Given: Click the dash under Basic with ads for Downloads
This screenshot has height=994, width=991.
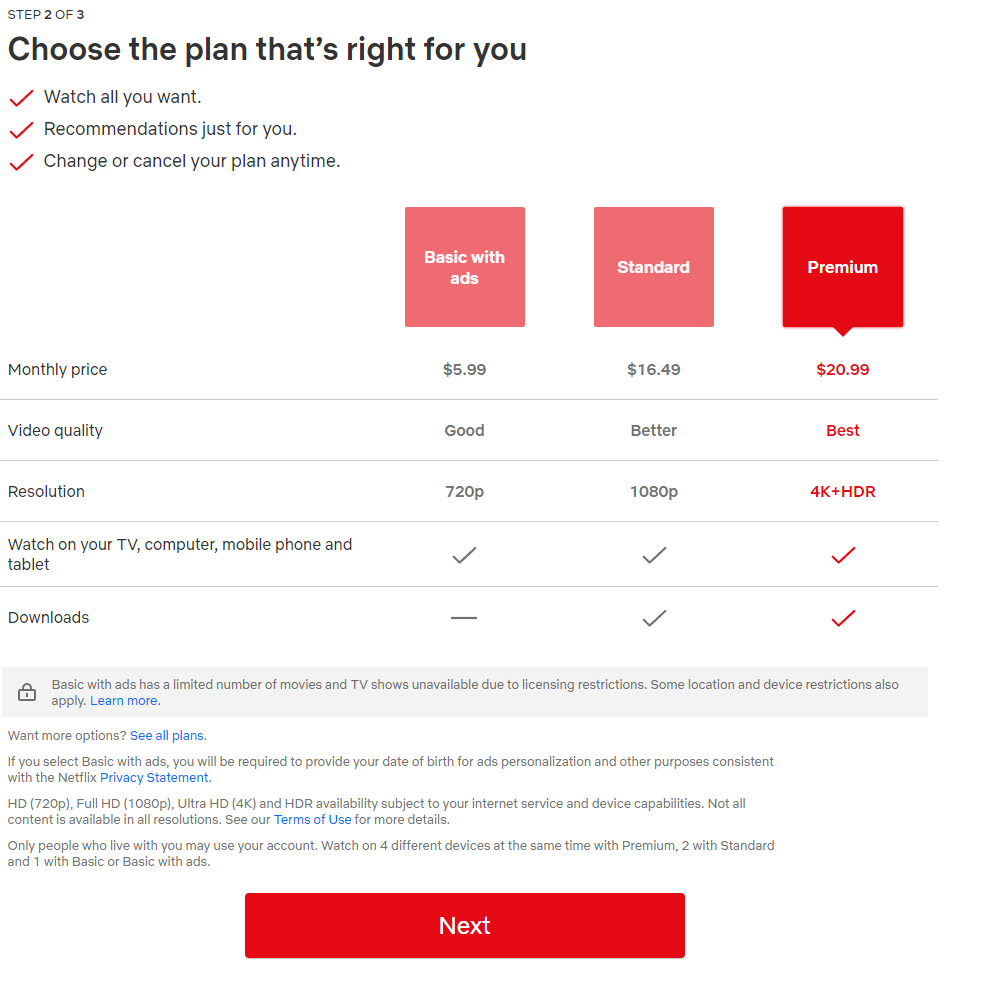Looking at the screenshot, I should point(464,618).
